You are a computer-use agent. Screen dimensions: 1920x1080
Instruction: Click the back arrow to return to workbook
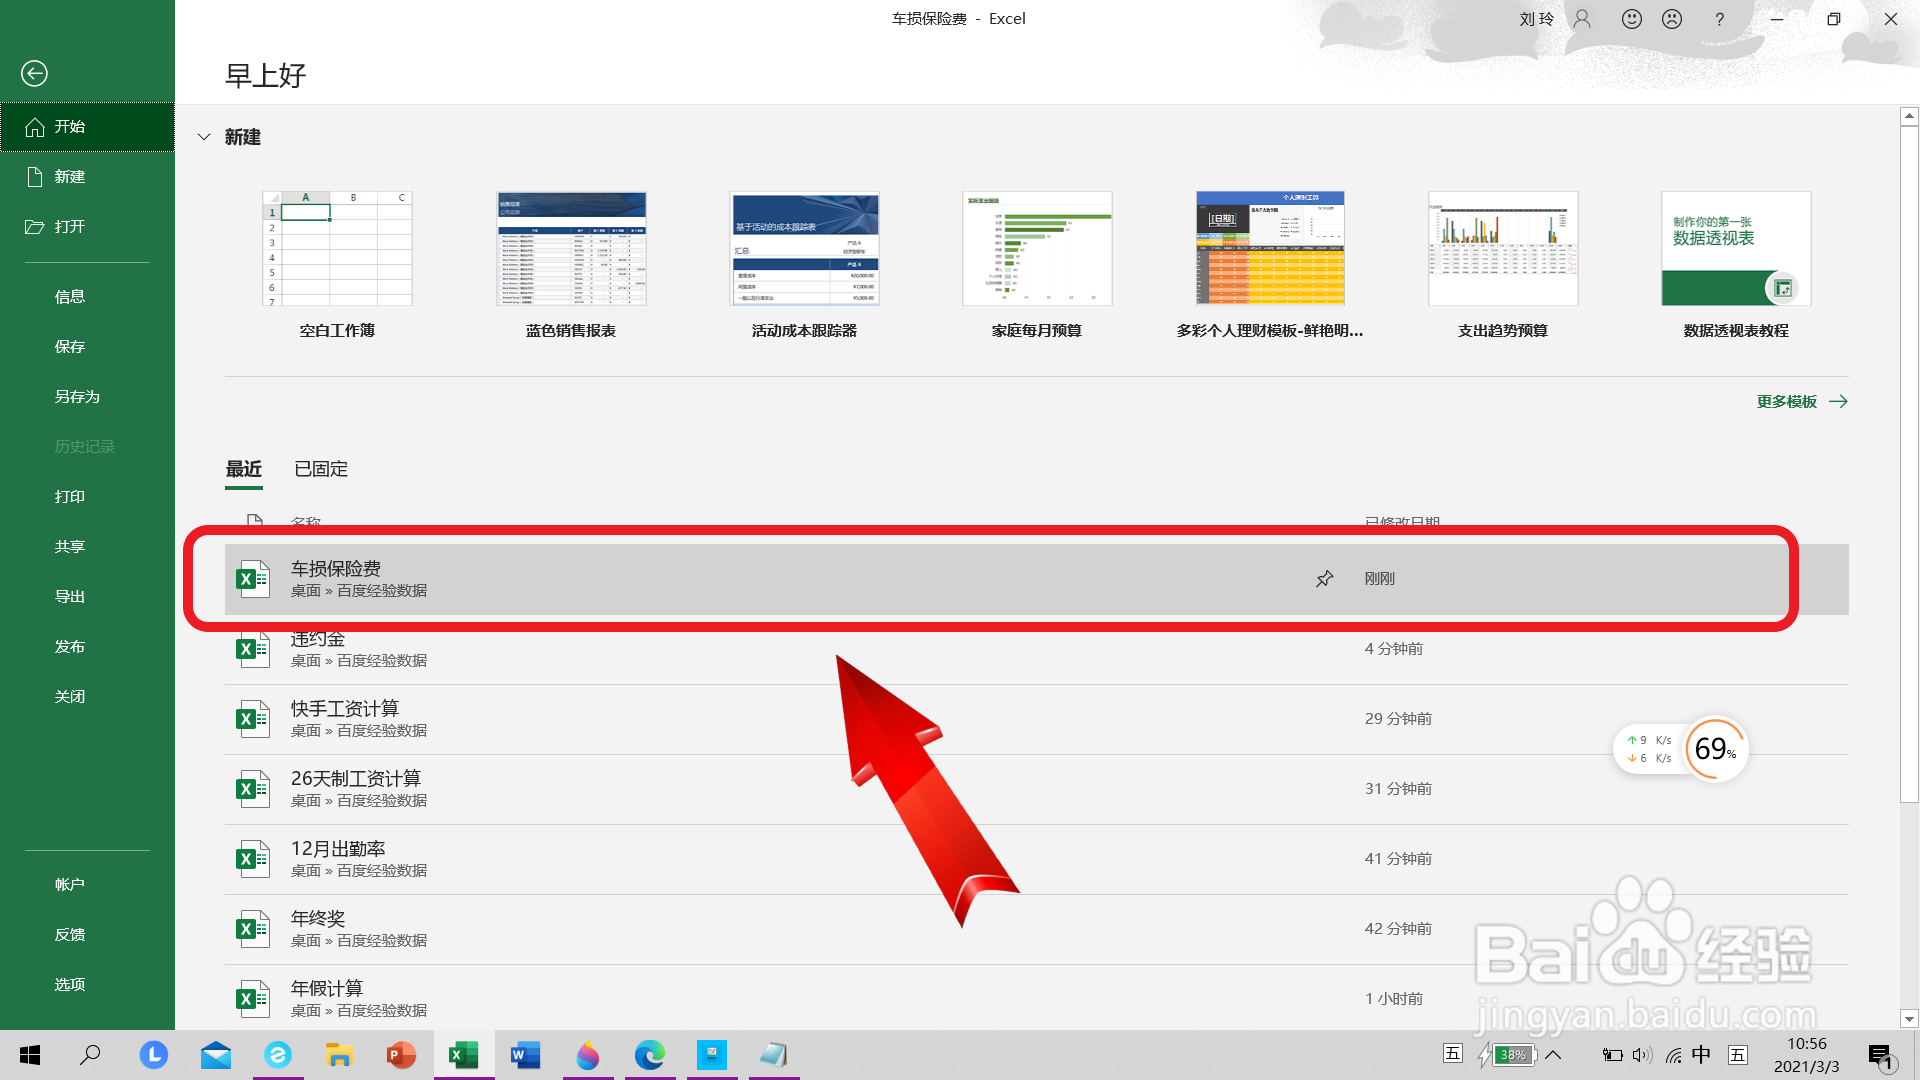[34, 73]
